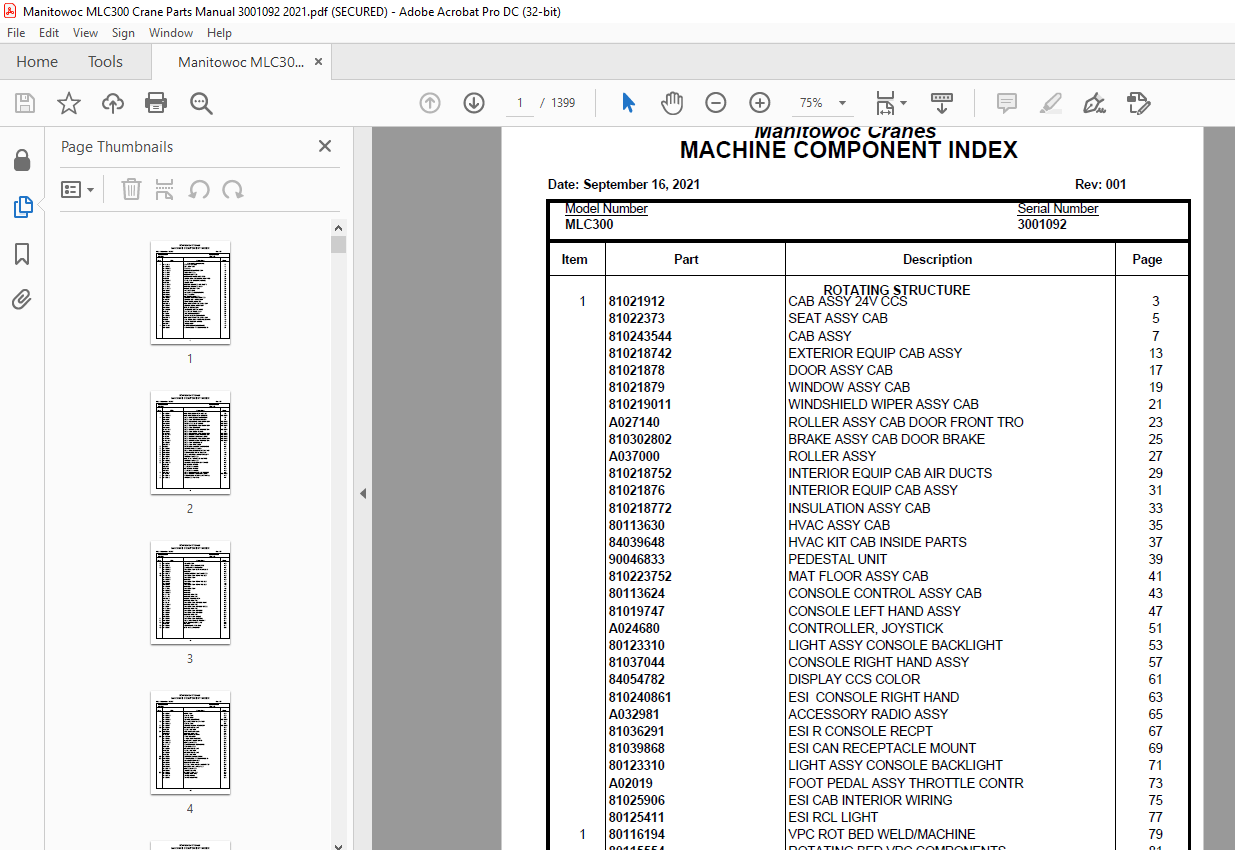
Task: Open the File menu
Action: pyautogui.click(x=16, y=33)
